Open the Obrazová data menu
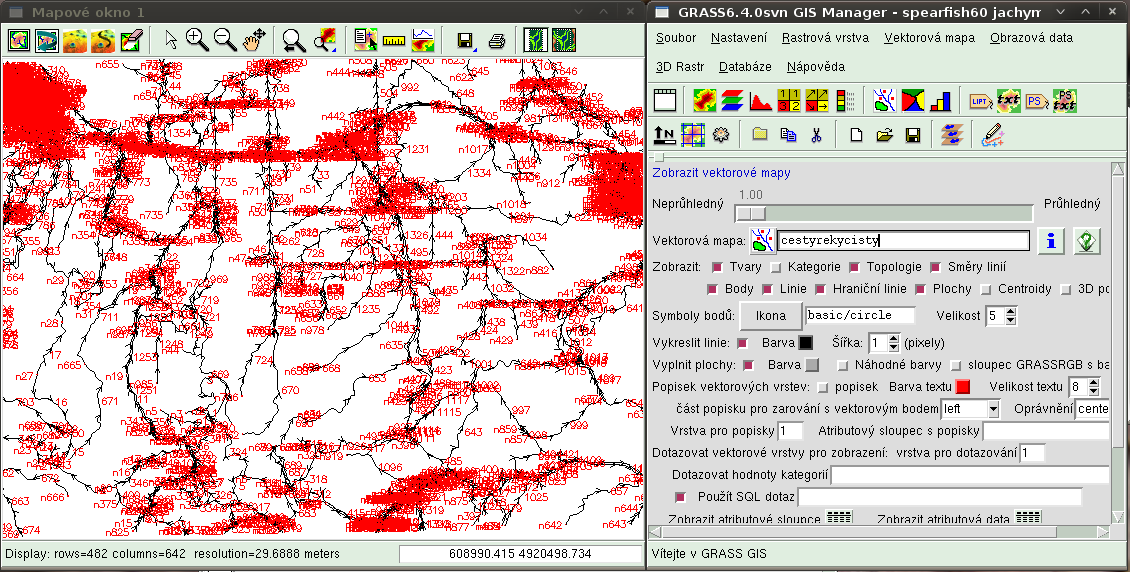 coord(1031,37)
